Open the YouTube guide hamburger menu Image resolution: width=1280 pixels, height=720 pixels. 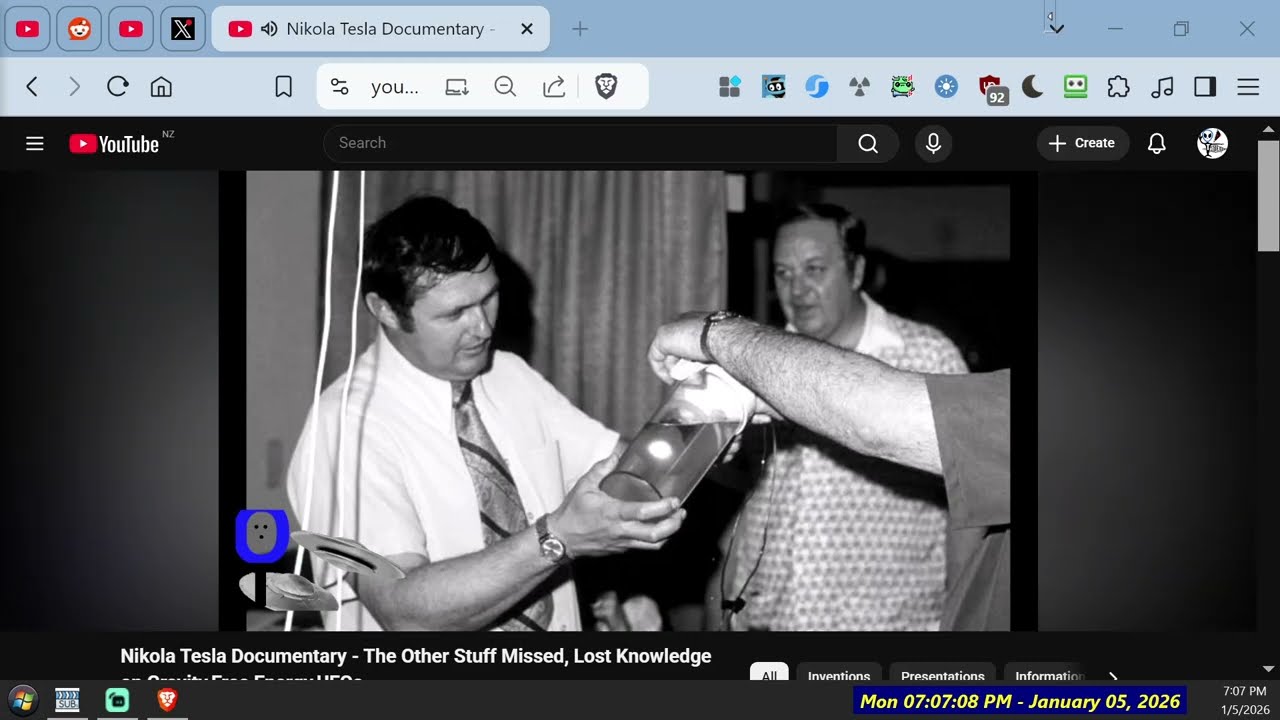(35, 144)
